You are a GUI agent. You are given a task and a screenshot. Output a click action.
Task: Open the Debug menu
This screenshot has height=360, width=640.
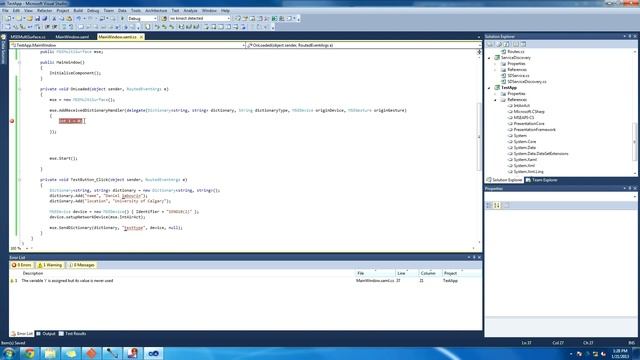93,11
